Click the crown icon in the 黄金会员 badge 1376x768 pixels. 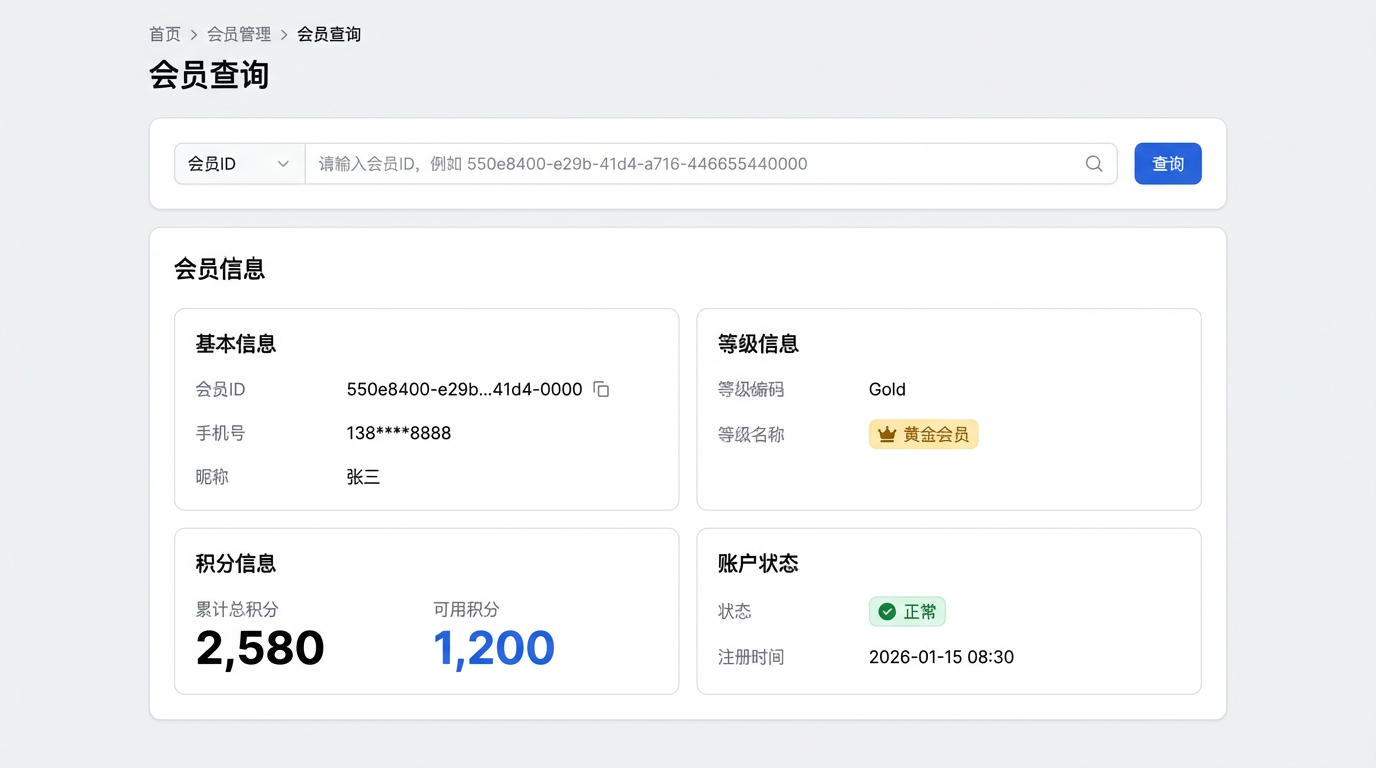[x=886, y=434]
